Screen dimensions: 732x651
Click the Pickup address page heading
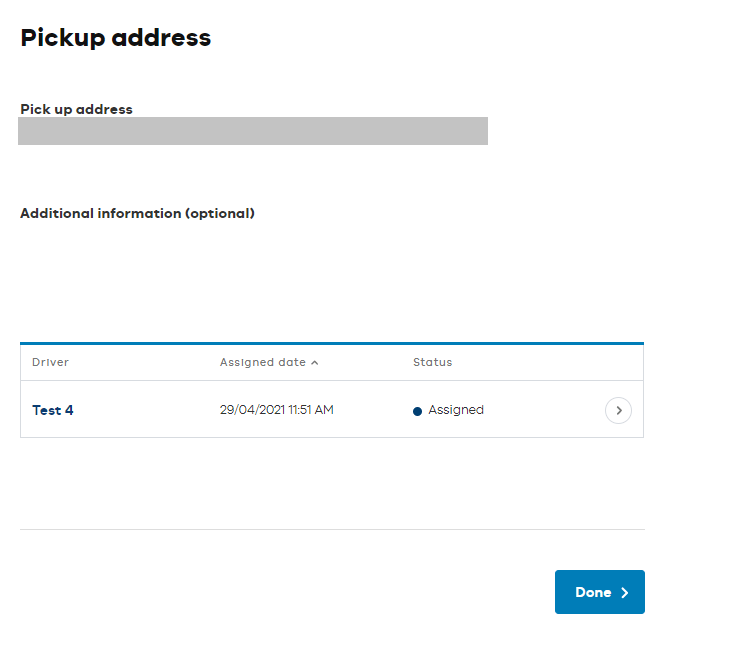[x=116, y=38]
